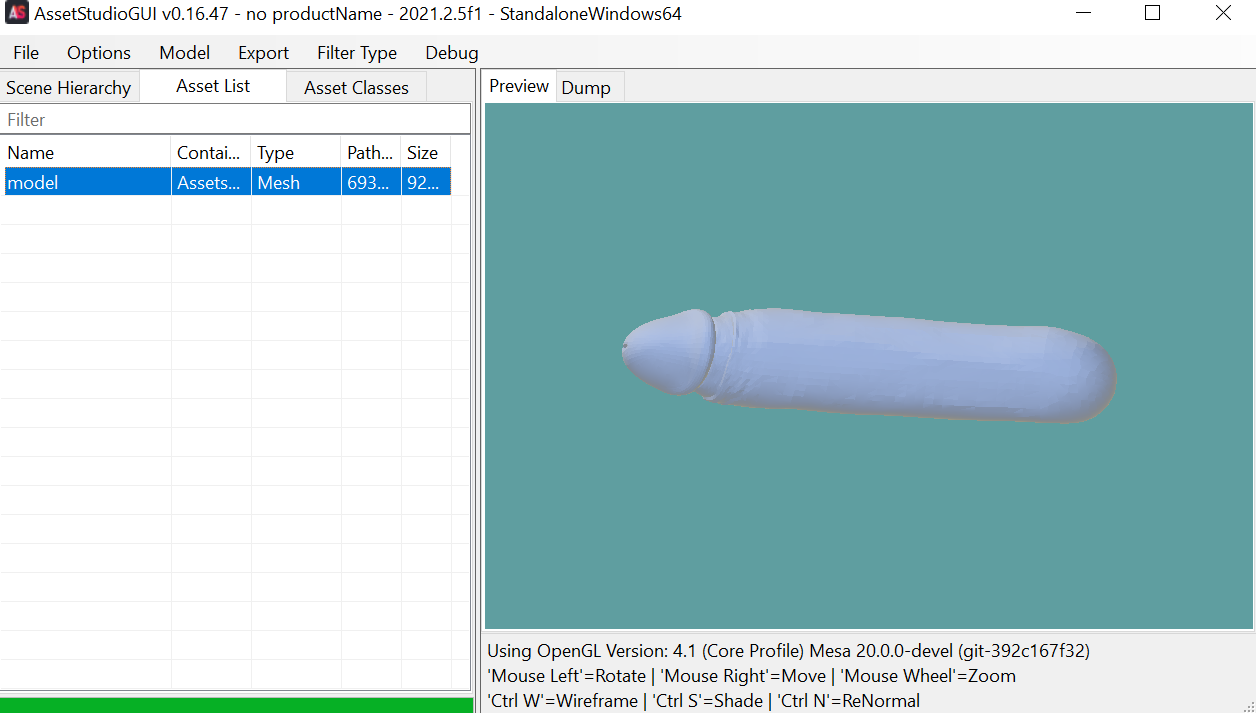The image size is (1256, 713).
Task: Open the Model menu
Action: (x=185, y=53)
